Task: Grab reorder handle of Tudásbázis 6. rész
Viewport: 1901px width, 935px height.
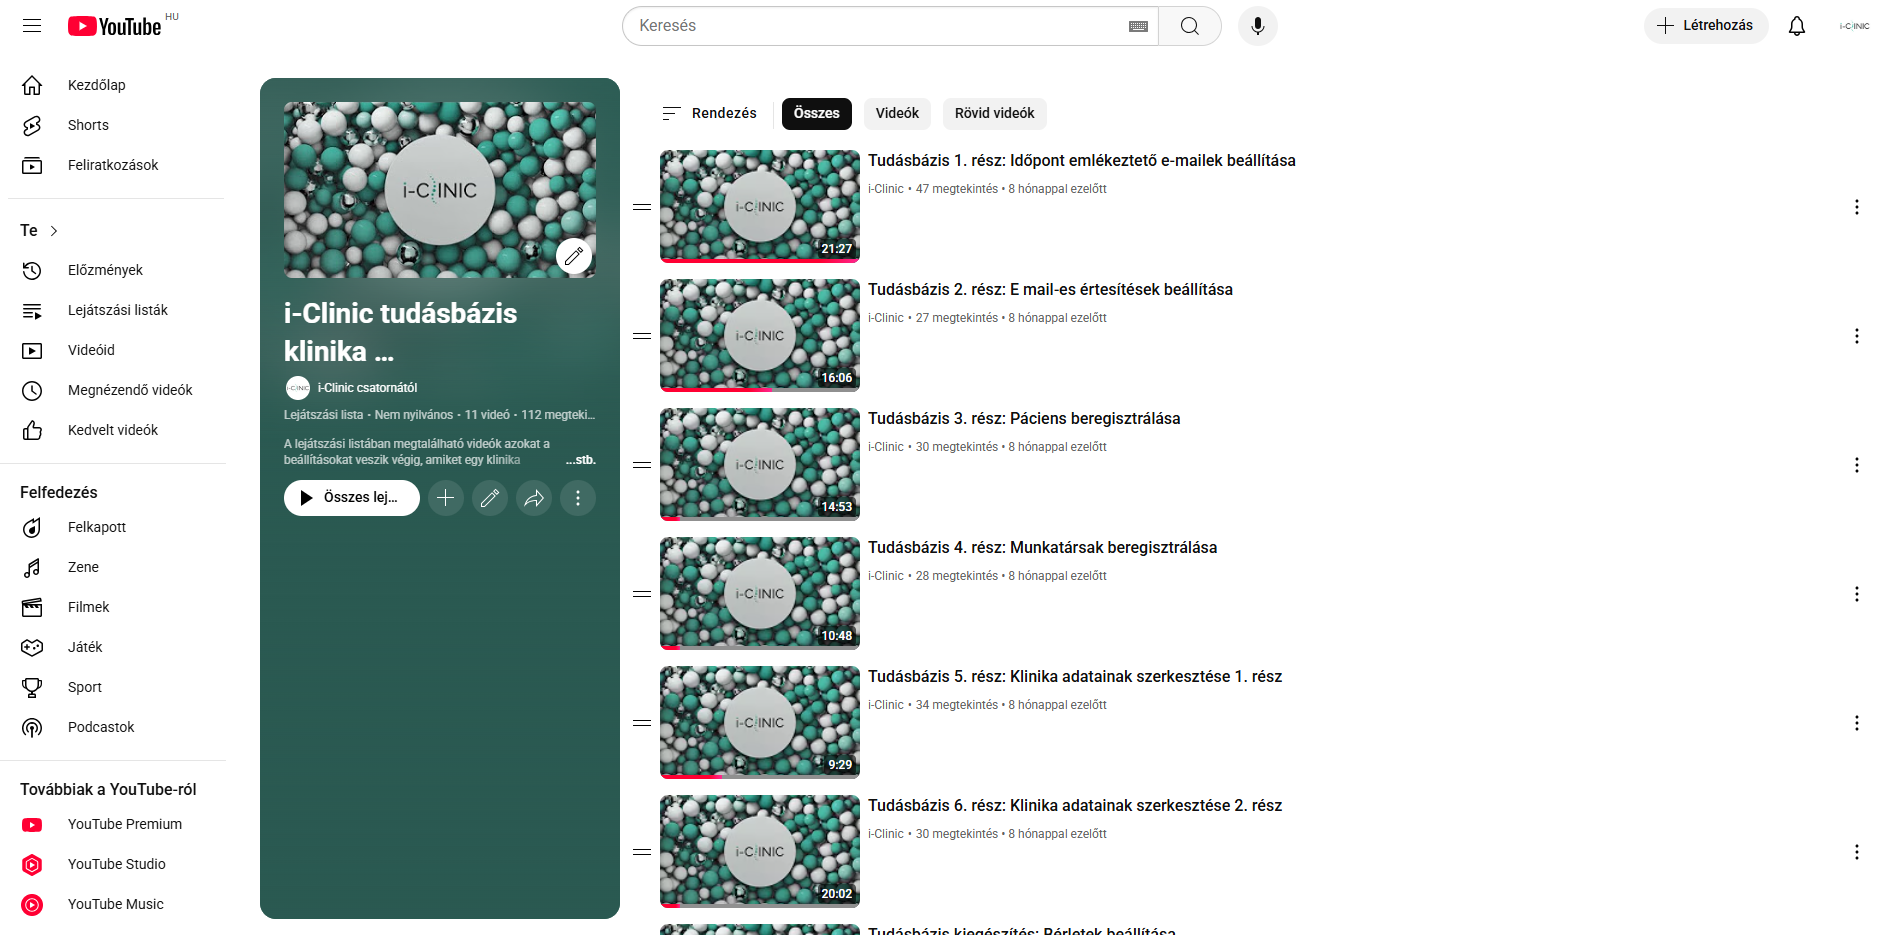Action: point(642,852)
